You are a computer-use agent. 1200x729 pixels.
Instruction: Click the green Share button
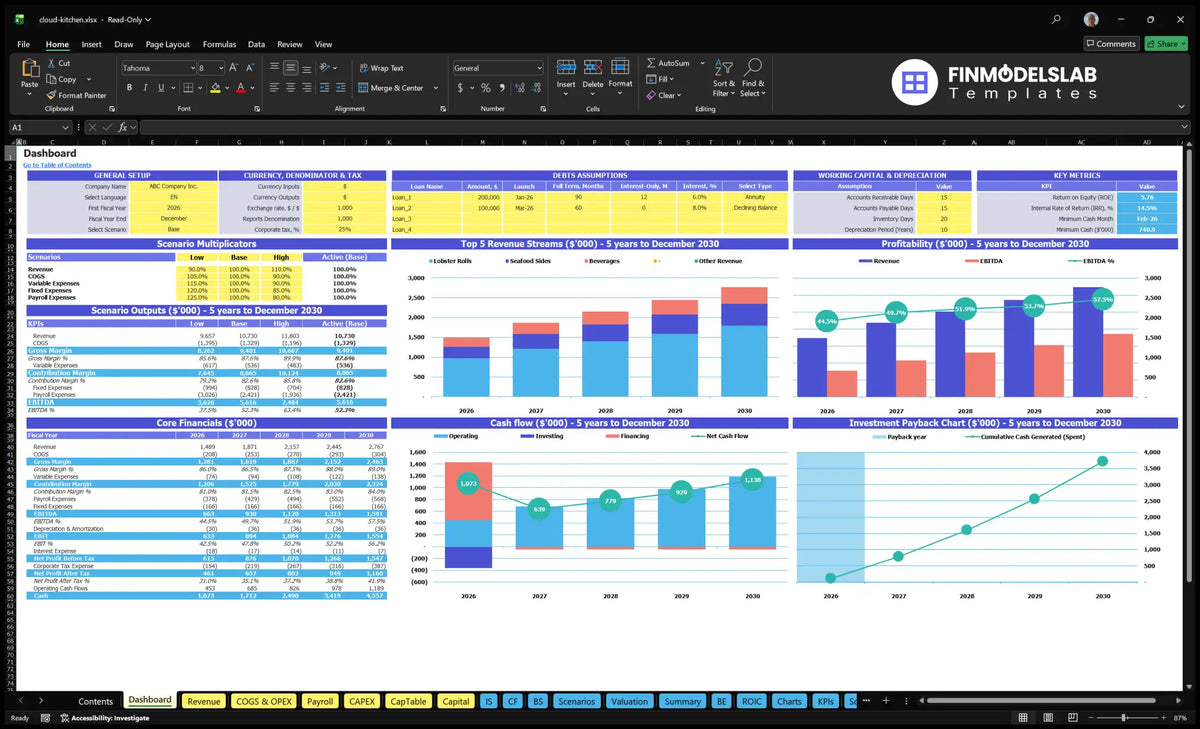coord(1165,44)
